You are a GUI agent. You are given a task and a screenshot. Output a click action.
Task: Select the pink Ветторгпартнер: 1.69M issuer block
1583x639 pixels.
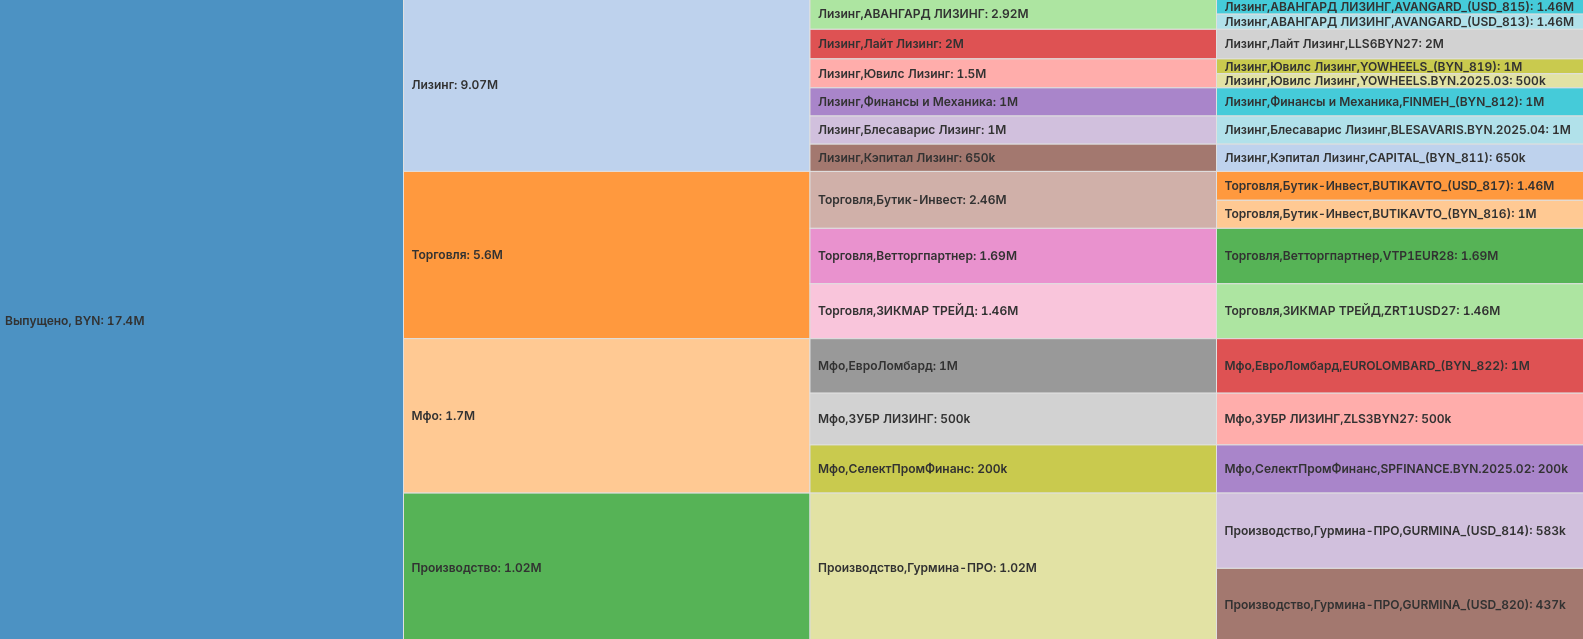[1012, 256]
